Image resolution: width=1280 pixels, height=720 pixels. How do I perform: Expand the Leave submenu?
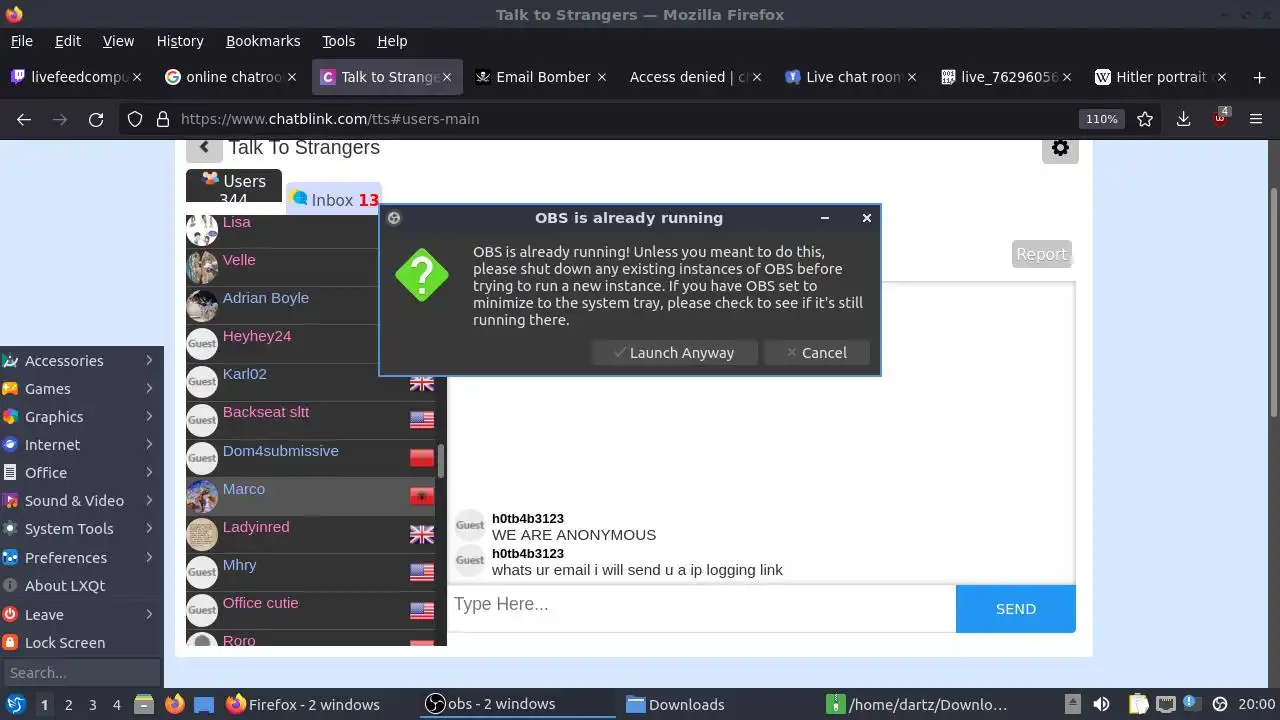[80, 615]
